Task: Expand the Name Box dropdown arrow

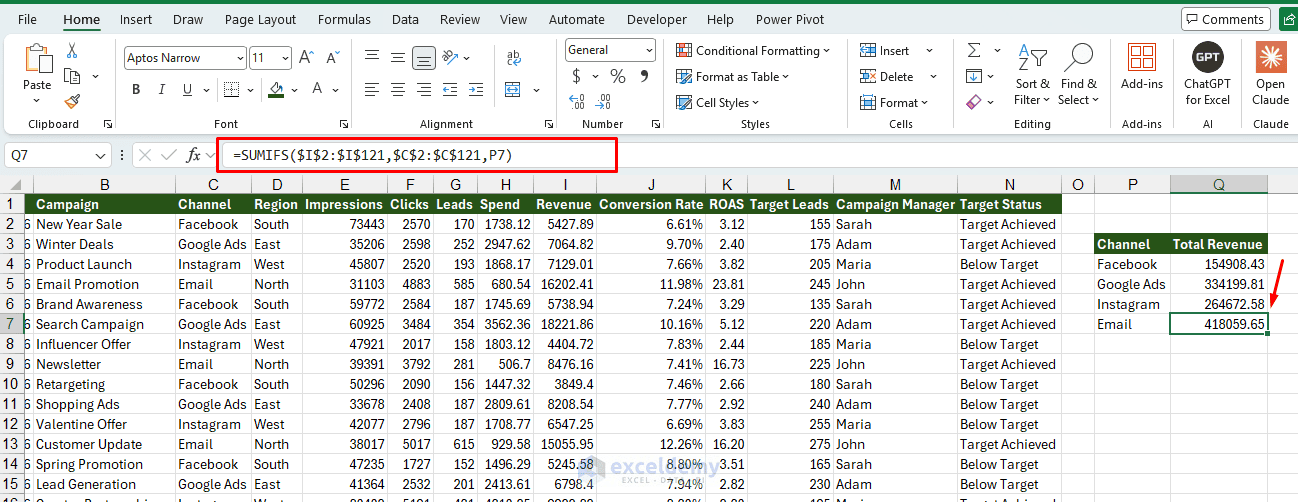Action: pyautogui.click(x=100, y=156)
